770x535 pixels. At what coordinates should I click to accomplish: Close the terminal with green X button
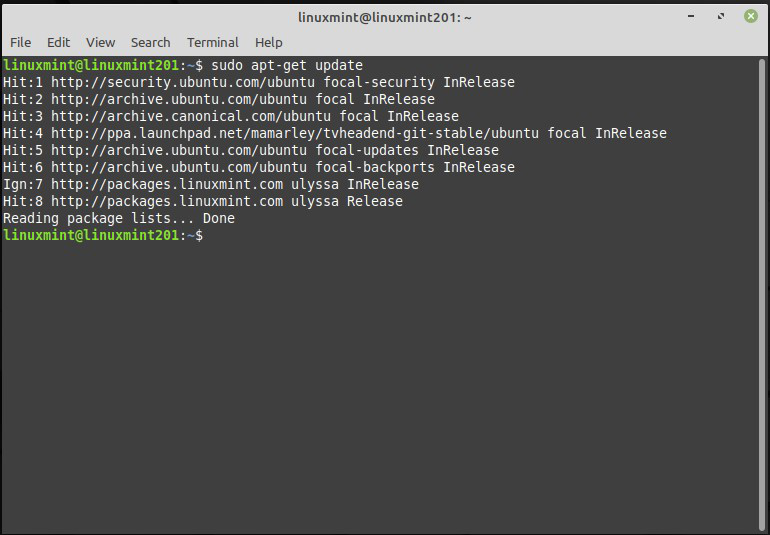[747, 17]
